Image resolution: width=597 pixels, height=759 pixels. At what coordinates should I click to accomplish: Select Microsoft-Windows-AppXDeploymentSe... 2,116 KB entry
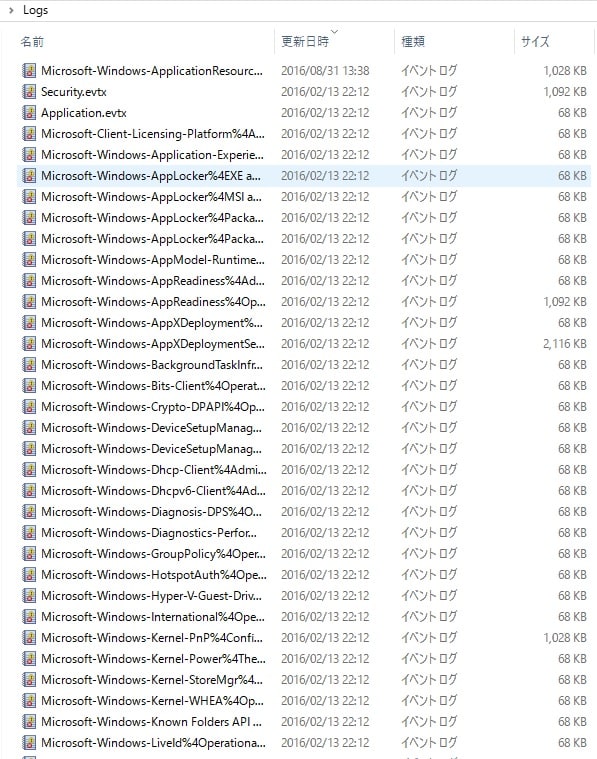(x=304, y=344)
